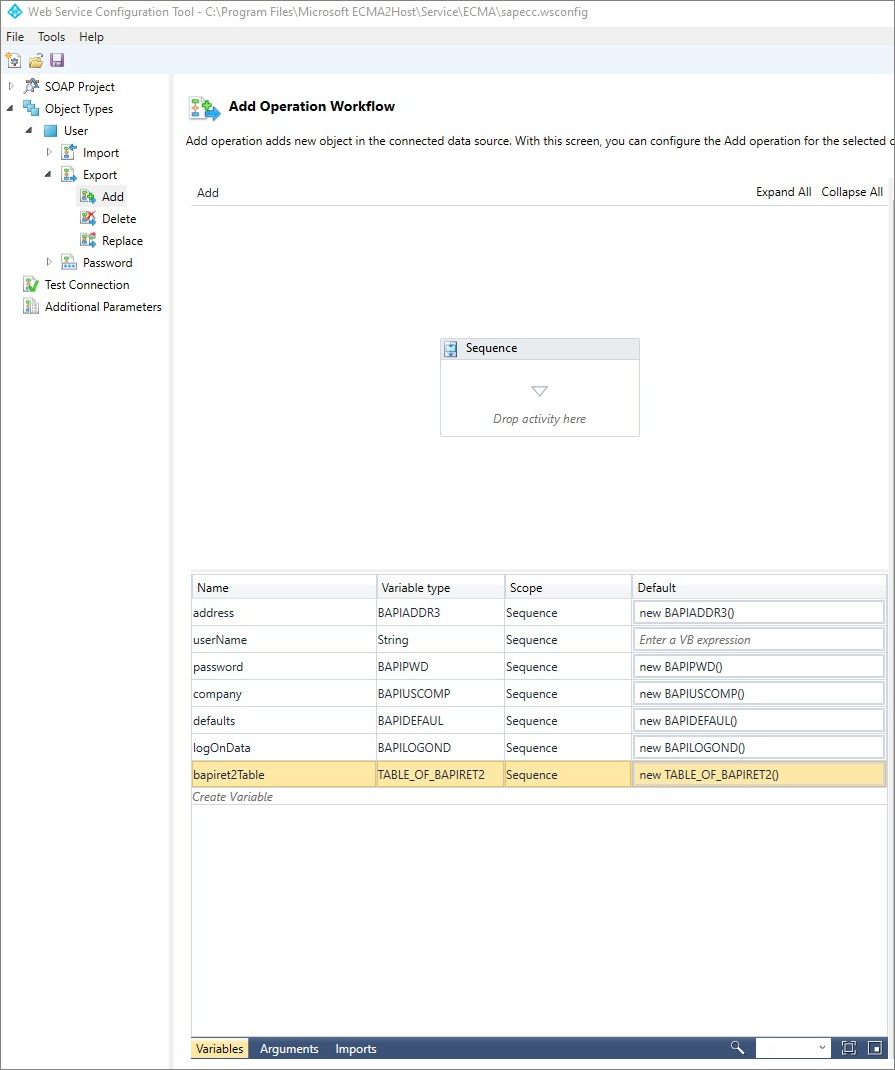Click the Open file toolbar icon
Image resolution: width=895 pixels, height=1070 pixels.
35,60
